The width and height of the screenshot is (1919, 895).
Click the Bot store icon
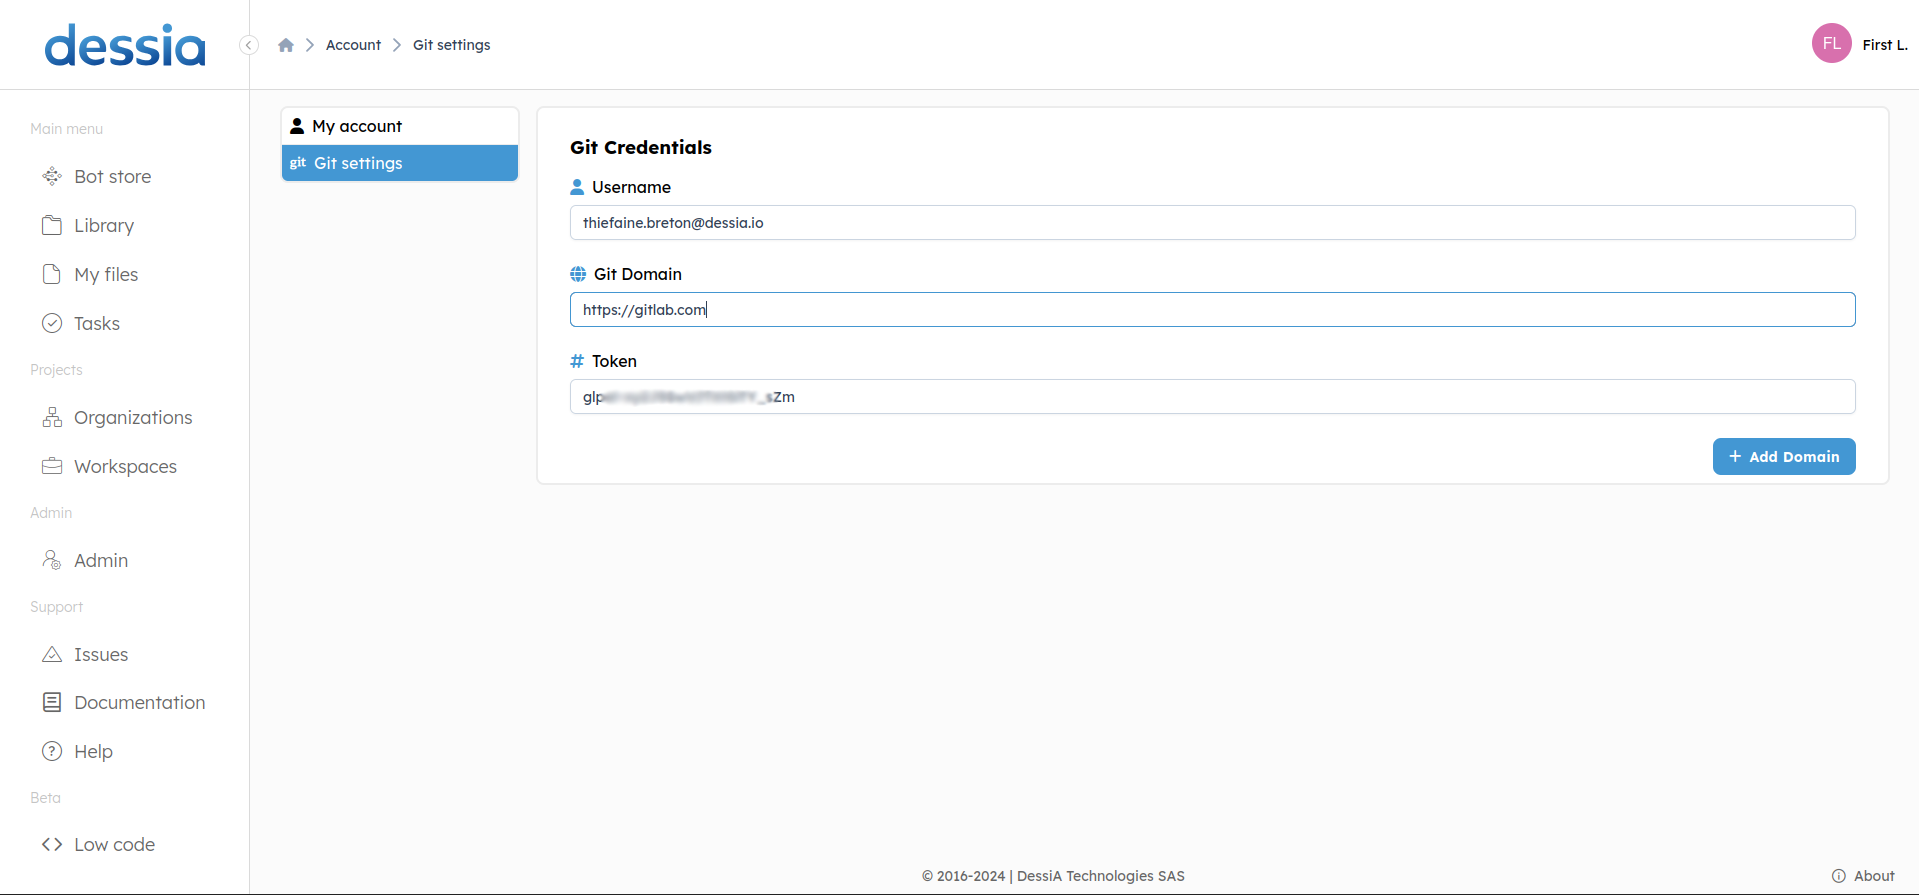[x=52, y=177]
